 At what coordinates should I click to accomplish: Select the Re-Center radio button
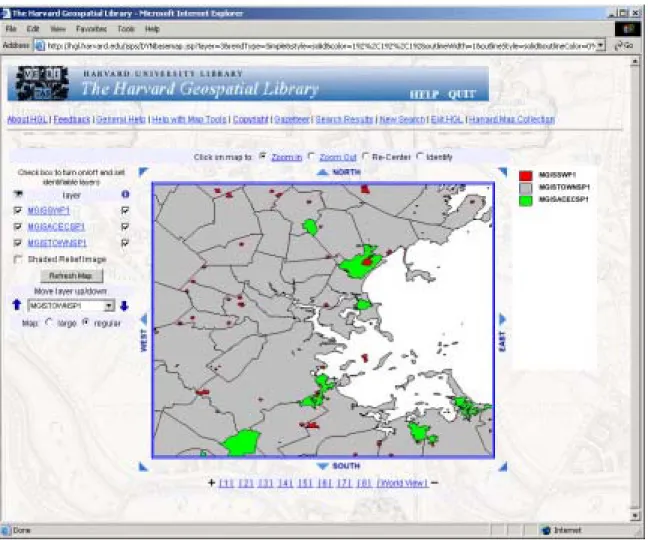[x=365, y=156]
